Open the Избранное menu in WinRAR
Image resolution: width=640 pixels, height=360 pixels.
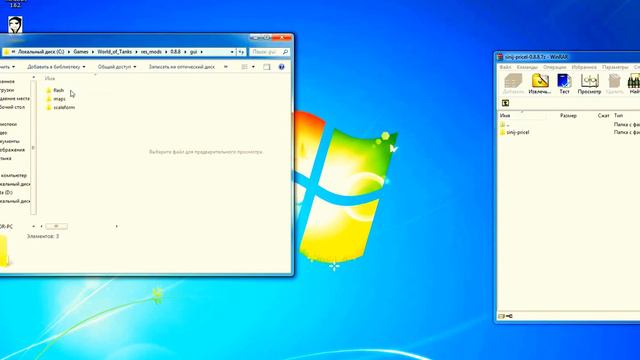click(584, 67)
